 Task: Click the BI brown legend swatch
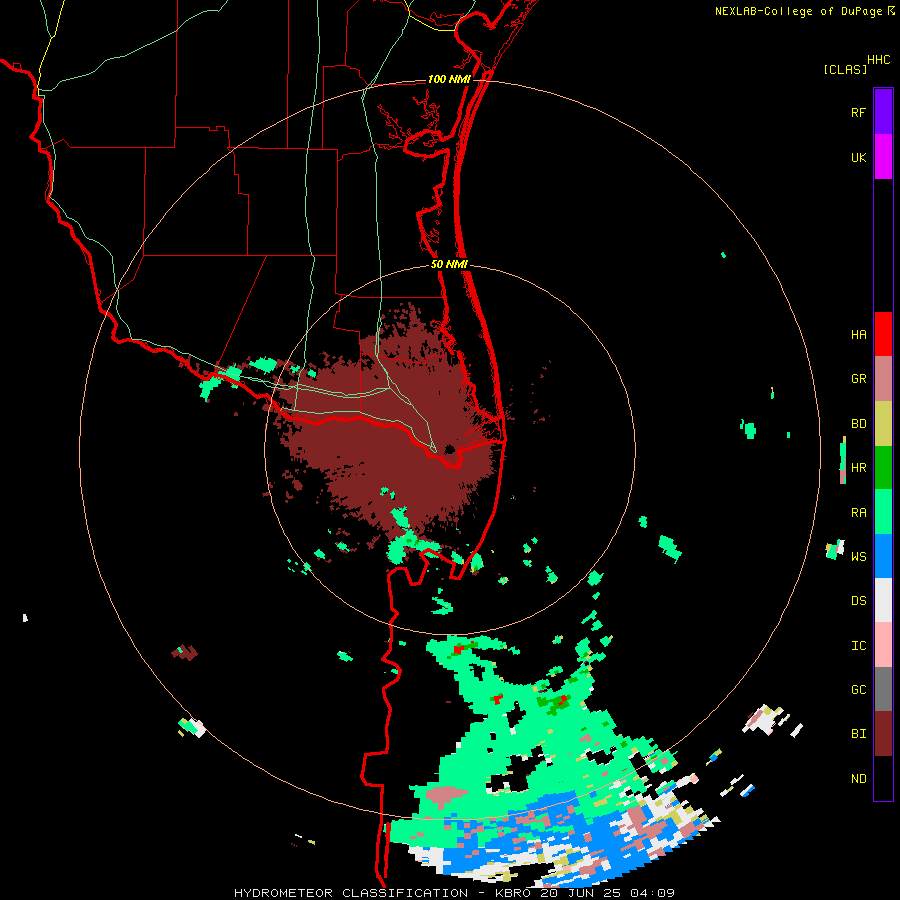point(883,734)
